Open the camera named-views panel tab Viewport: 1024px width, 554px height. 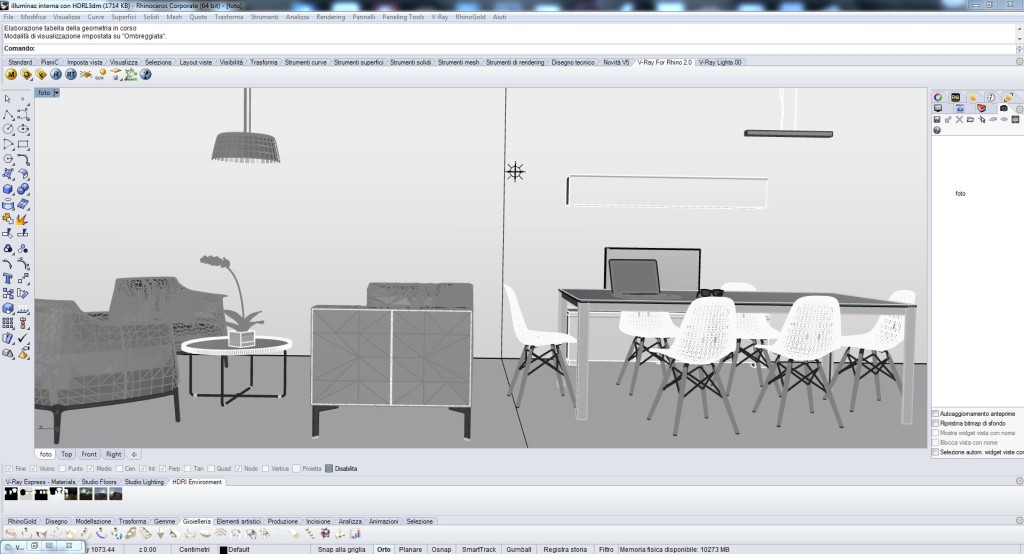pyautogui.click(x=1003, y=108)
